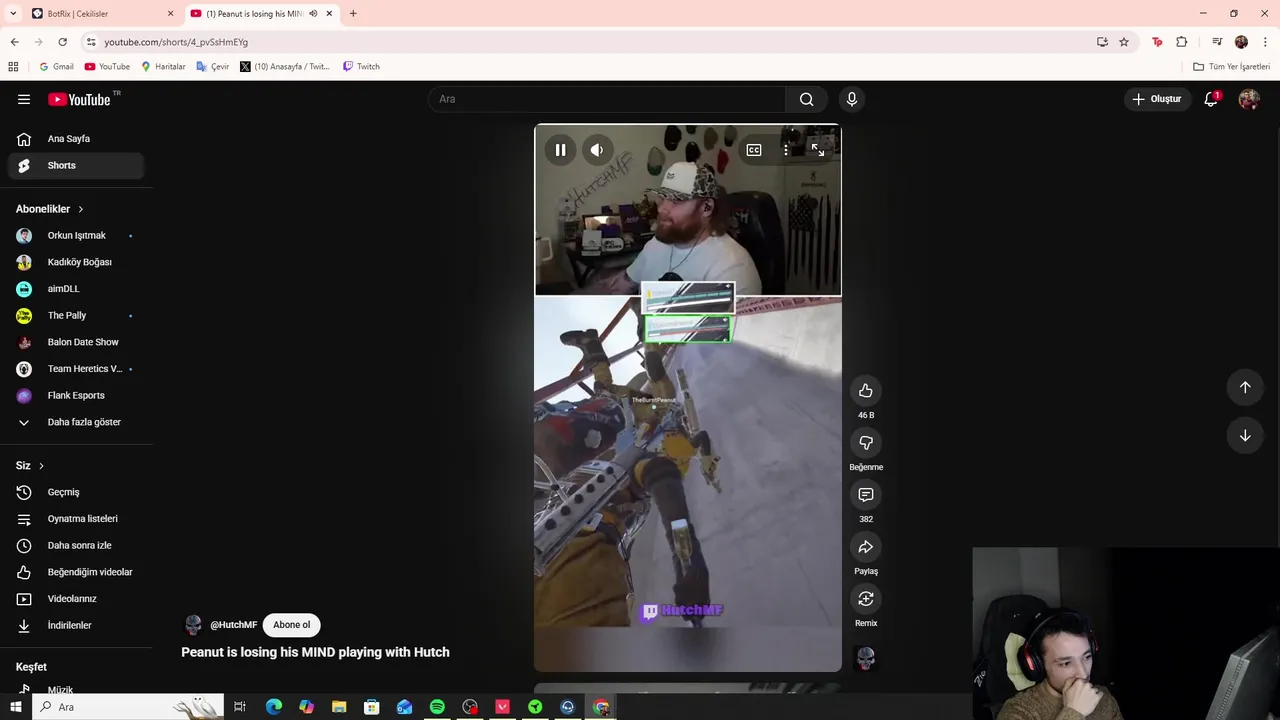Toggle closed captions on the Short
The height and width of the screenshot is (720, 1280).
[754, 150]
